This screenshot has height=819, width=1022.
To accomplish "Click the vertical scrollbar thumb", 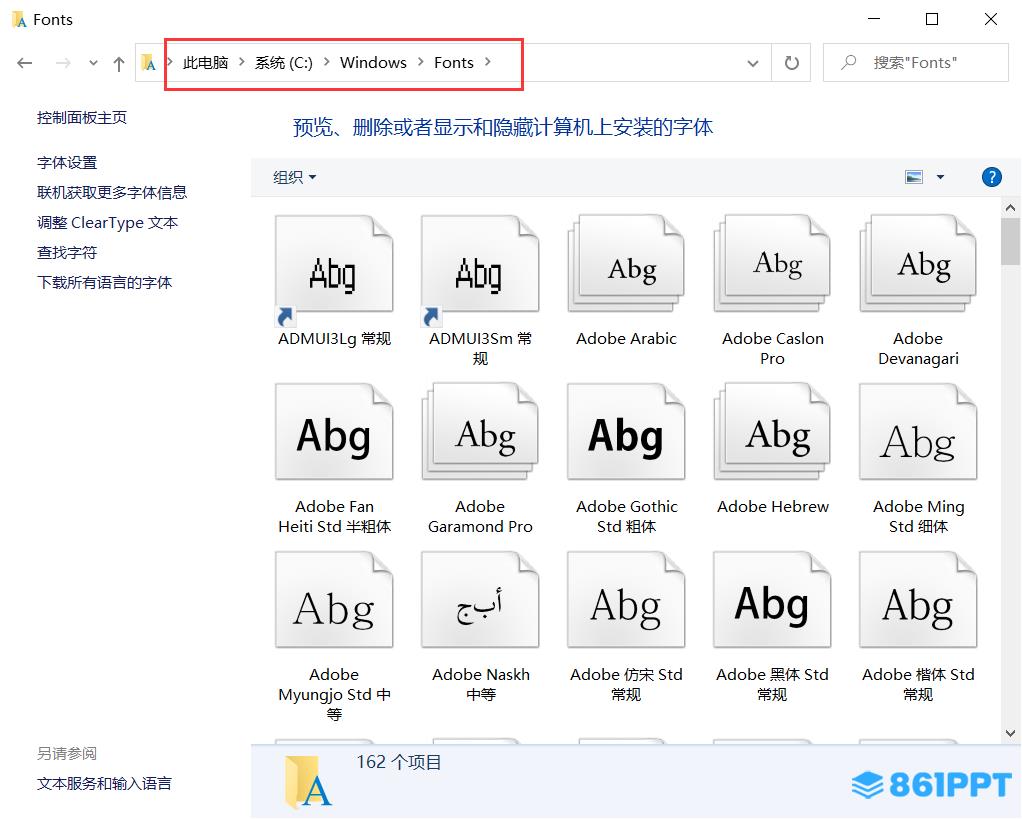I will coord(1010,241).
